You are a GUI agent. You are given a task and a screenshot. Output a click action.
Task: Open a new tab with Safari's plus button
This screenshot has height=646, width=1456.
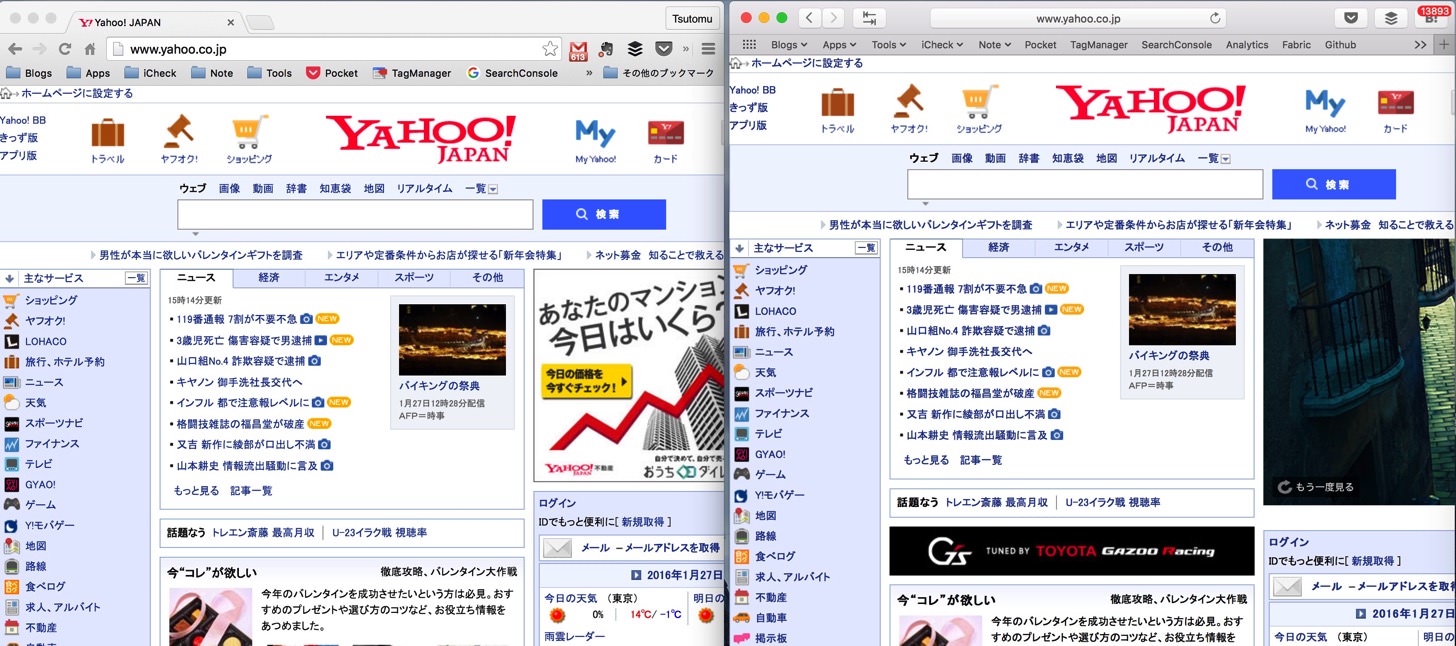[x=1444, y=44]
